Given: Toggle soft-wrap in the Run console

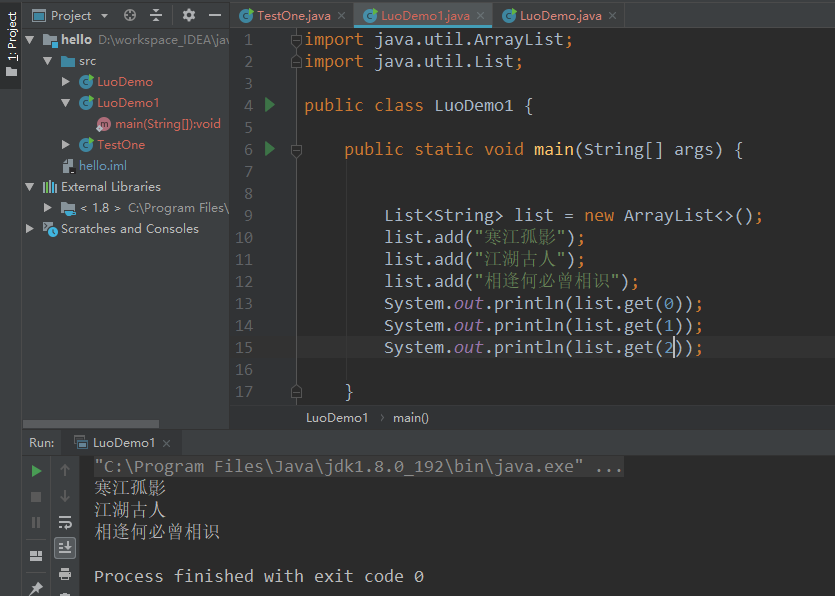Looking at the screenshot, I should click(x=65, y=522).
